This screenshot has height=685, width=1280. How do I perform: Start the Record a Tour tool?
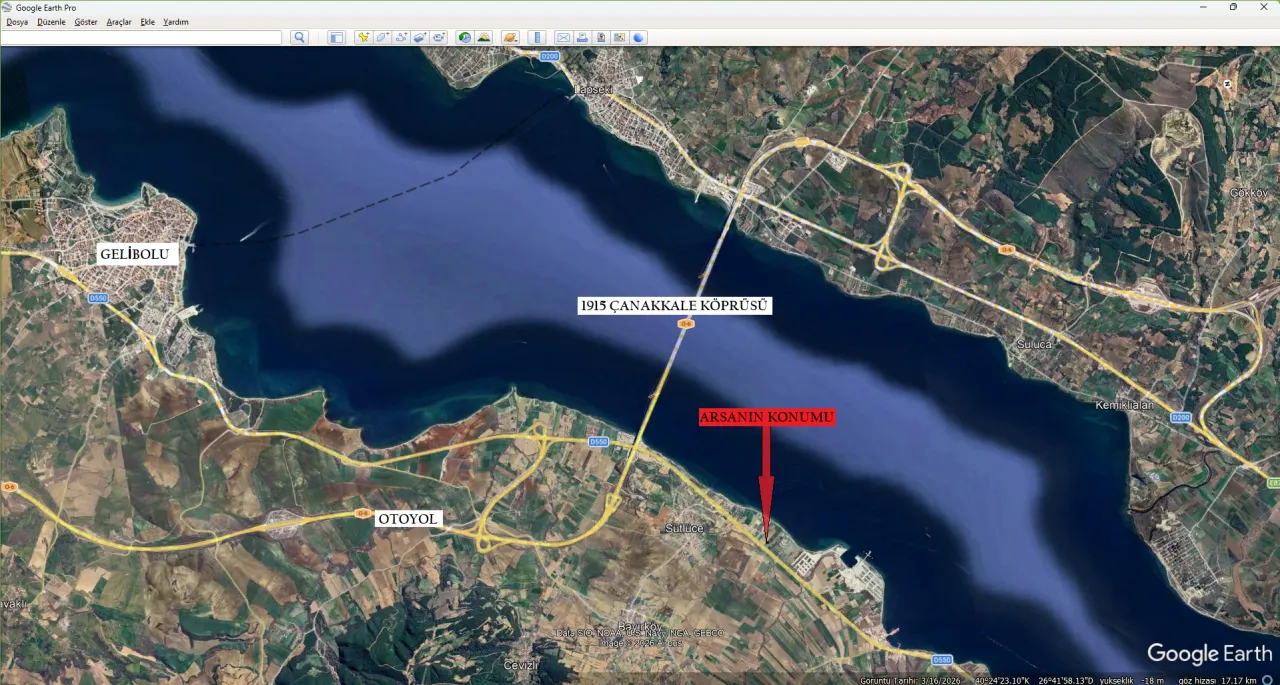[x=439, y=37]
